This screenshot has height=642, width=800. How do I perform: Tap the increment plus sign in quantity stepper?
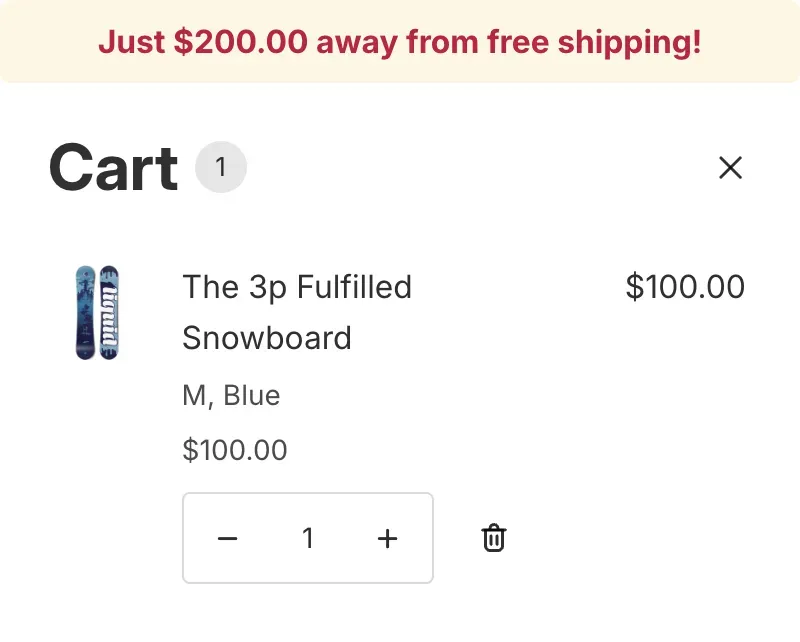point(387,538)
